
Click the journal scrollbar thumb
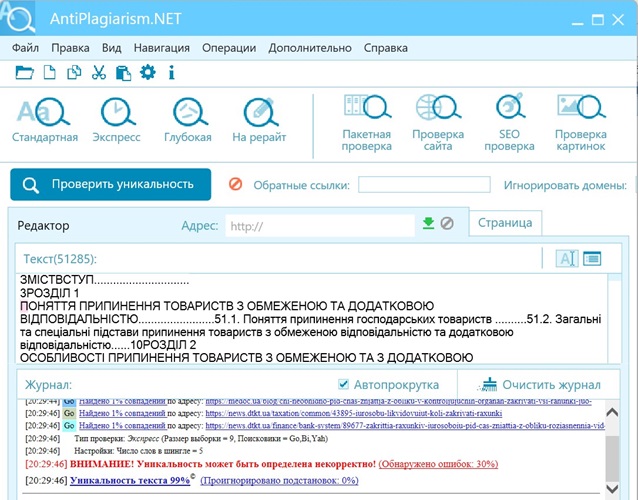coord(612,458)
